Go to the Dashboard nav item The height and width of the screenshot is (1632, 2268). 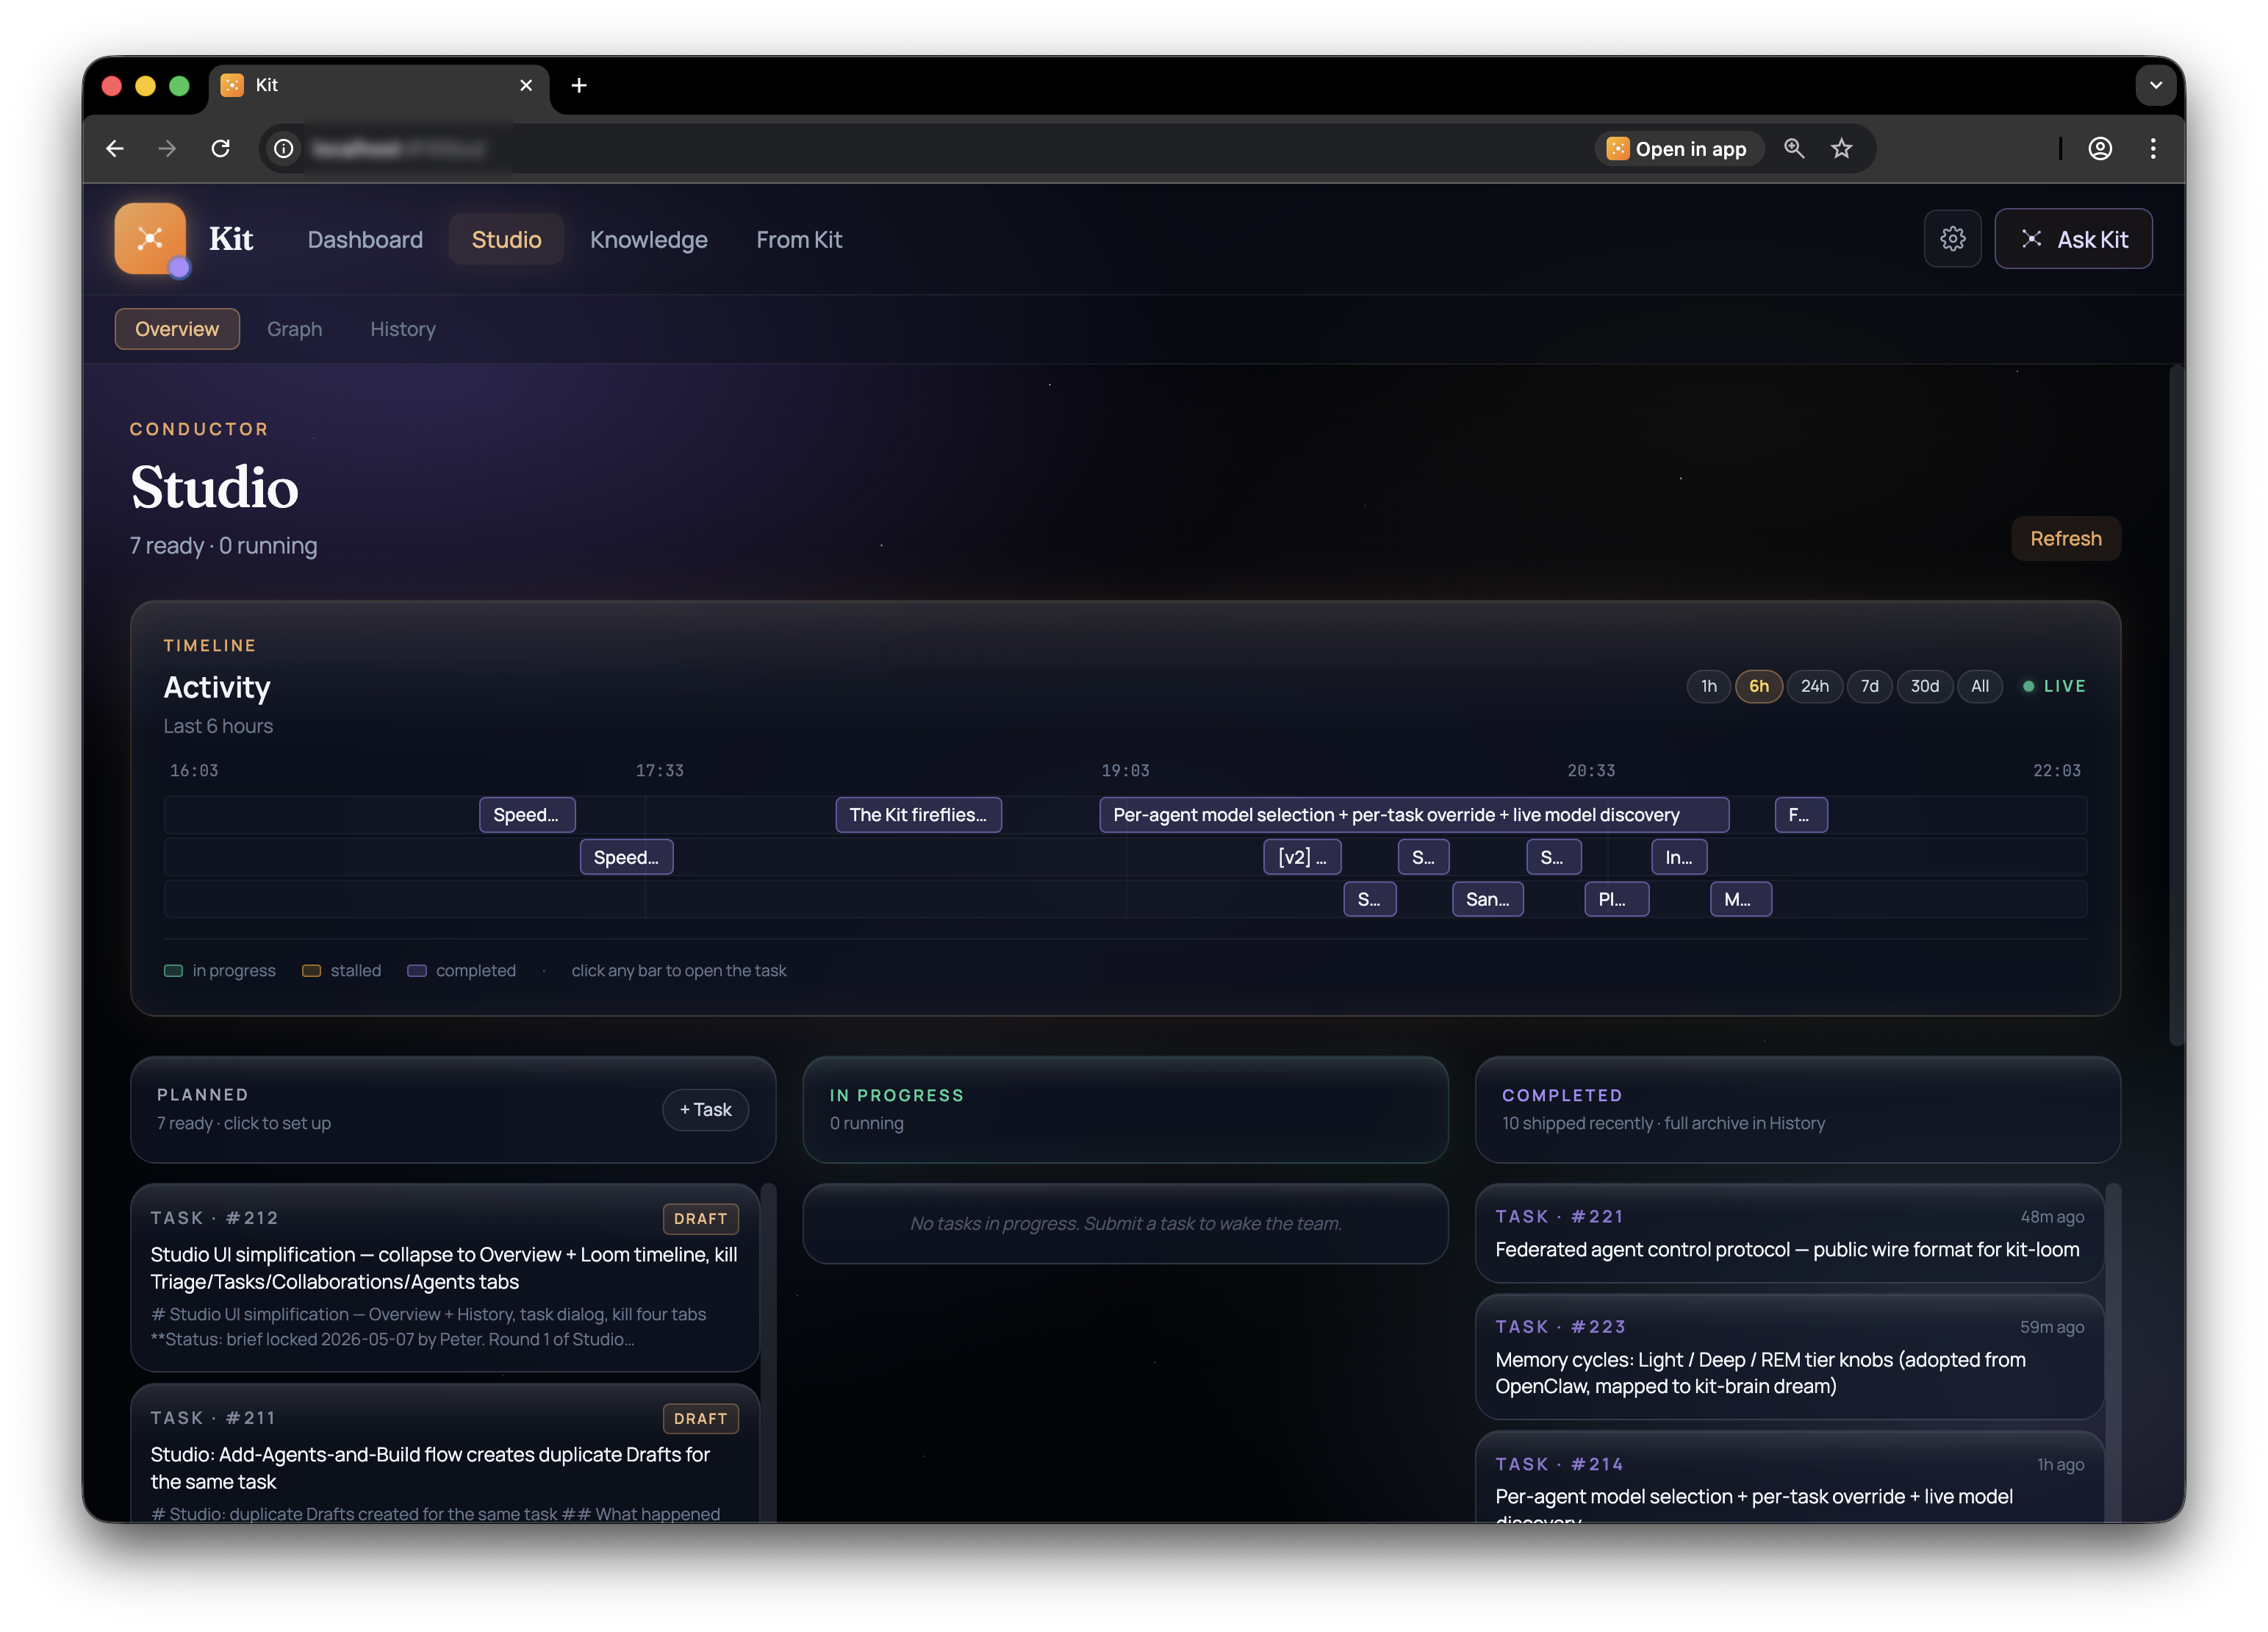pyautogui.click(x=365, y=240)
